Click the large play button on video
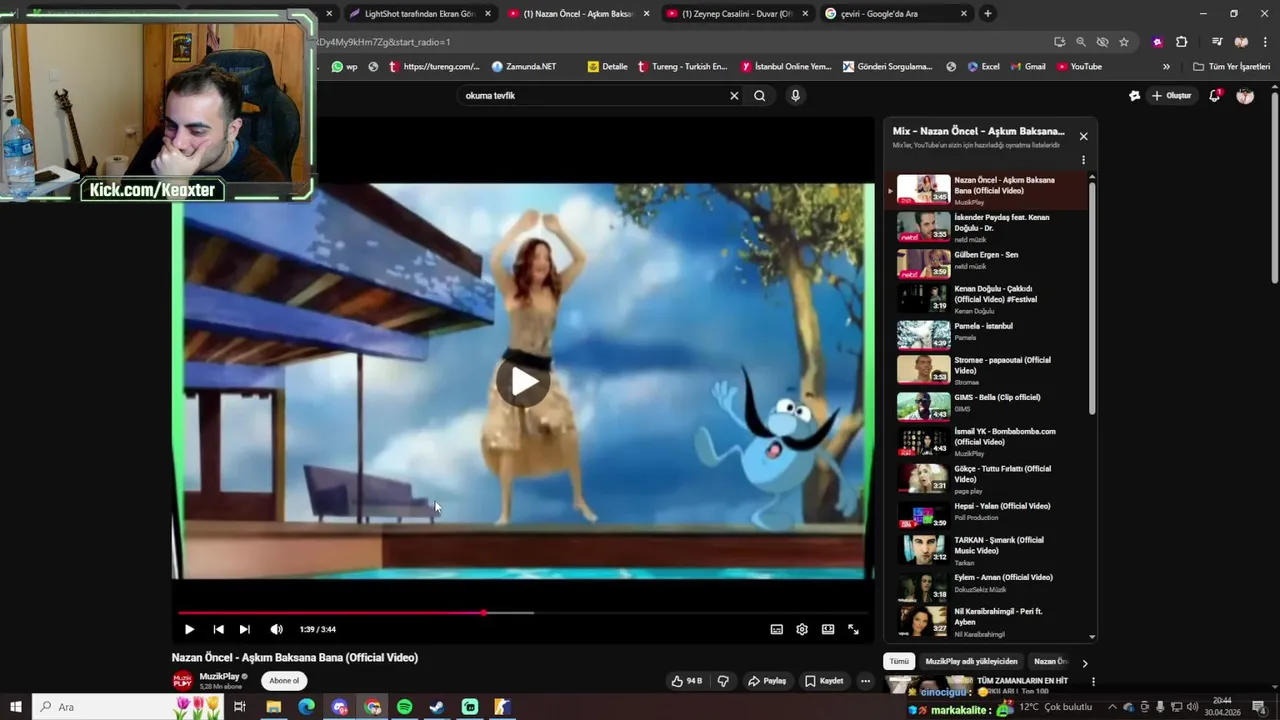1280x720 pixels. tap(523, 381)
